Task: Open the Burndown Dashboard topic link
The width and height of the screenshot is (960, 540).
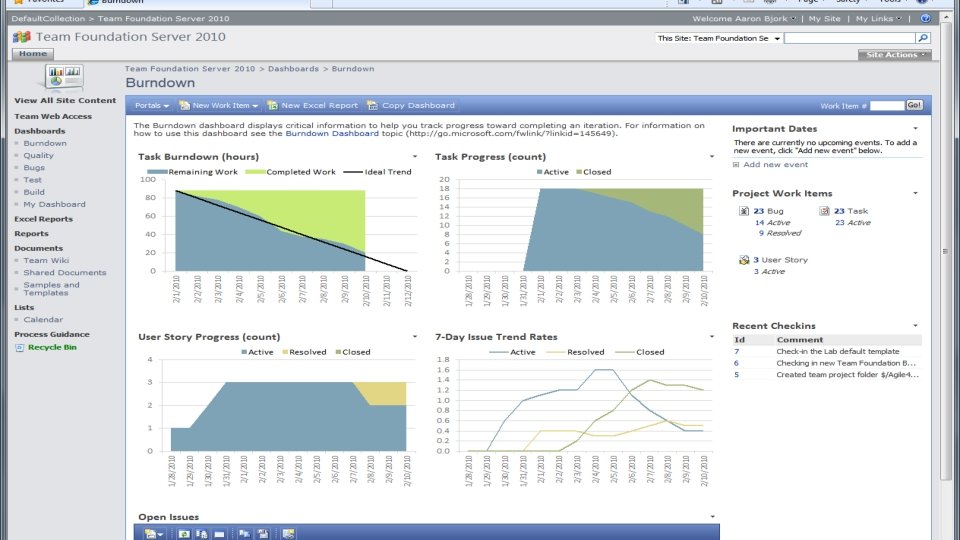Action: pyautogui.click(x=332, y=133)
